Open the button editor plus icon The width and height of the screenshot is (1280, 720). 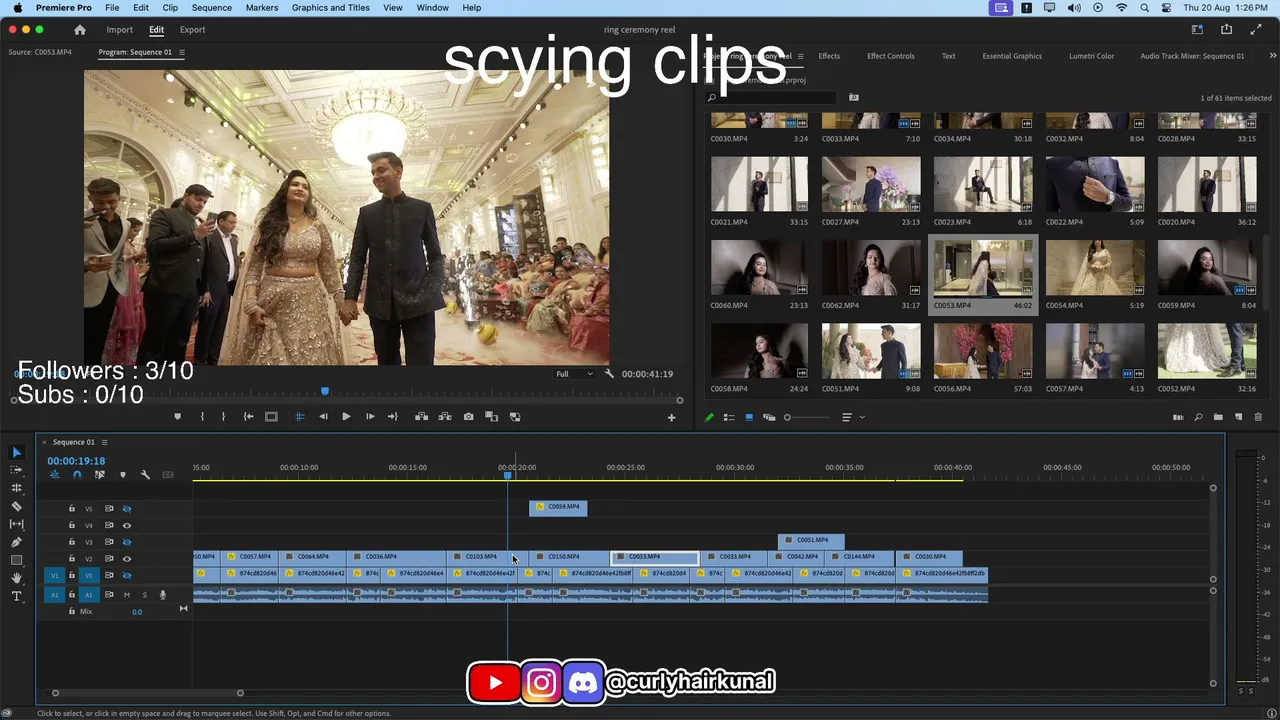(672, 418)
